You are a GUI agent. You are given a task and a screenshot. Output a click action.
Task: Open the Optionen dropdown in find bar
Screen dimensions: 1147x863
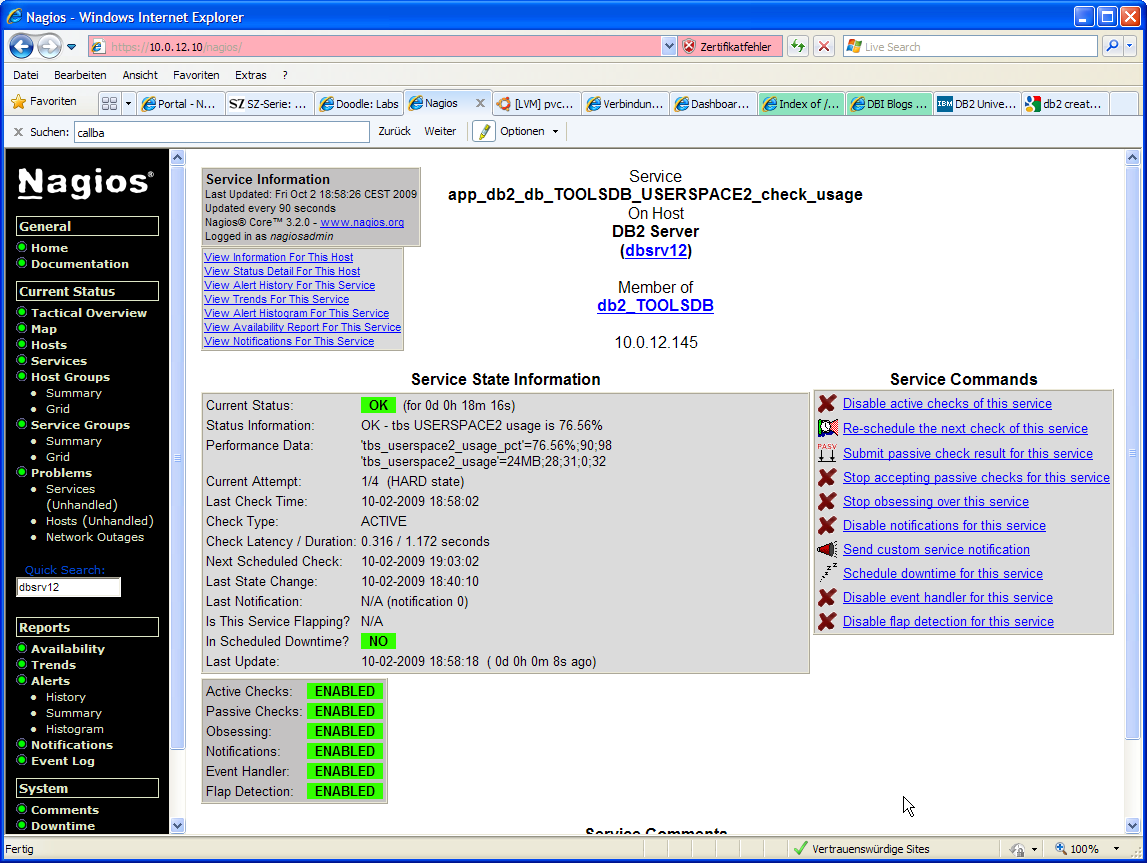pos(529,132)
